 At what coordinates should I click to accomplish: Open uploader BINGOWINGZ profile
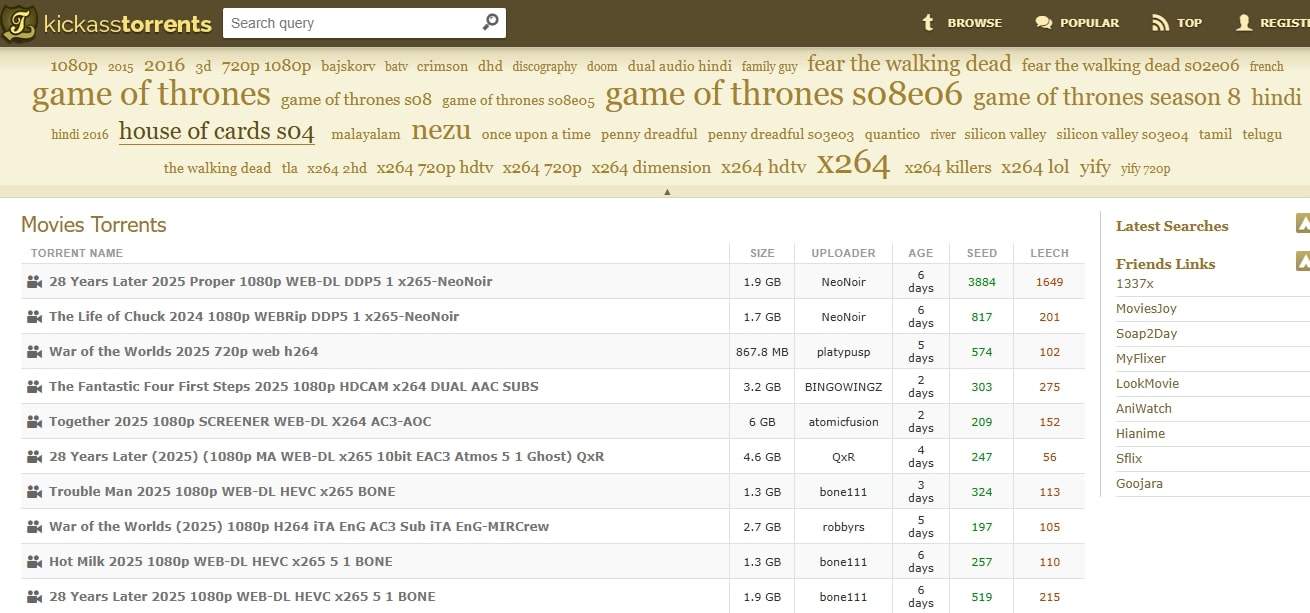843,387
